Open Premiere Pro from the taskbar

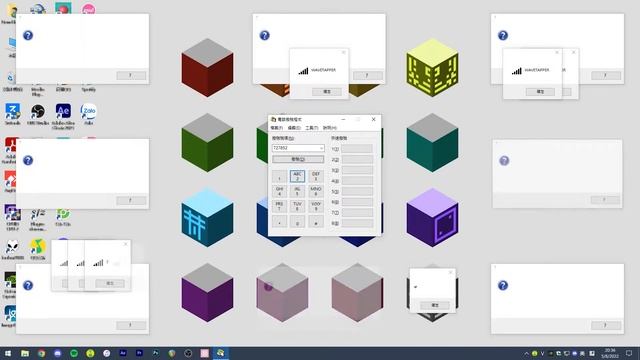(x=139, y=353)
